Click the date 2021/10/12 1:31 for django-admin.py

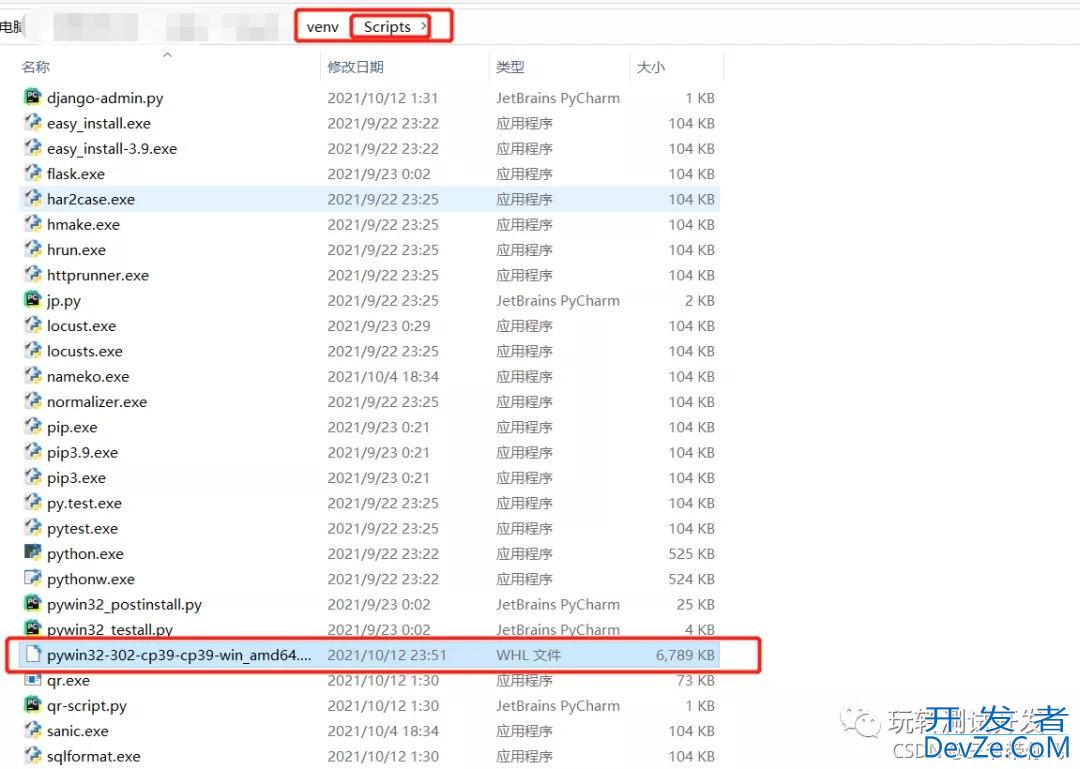coord(383,98)
